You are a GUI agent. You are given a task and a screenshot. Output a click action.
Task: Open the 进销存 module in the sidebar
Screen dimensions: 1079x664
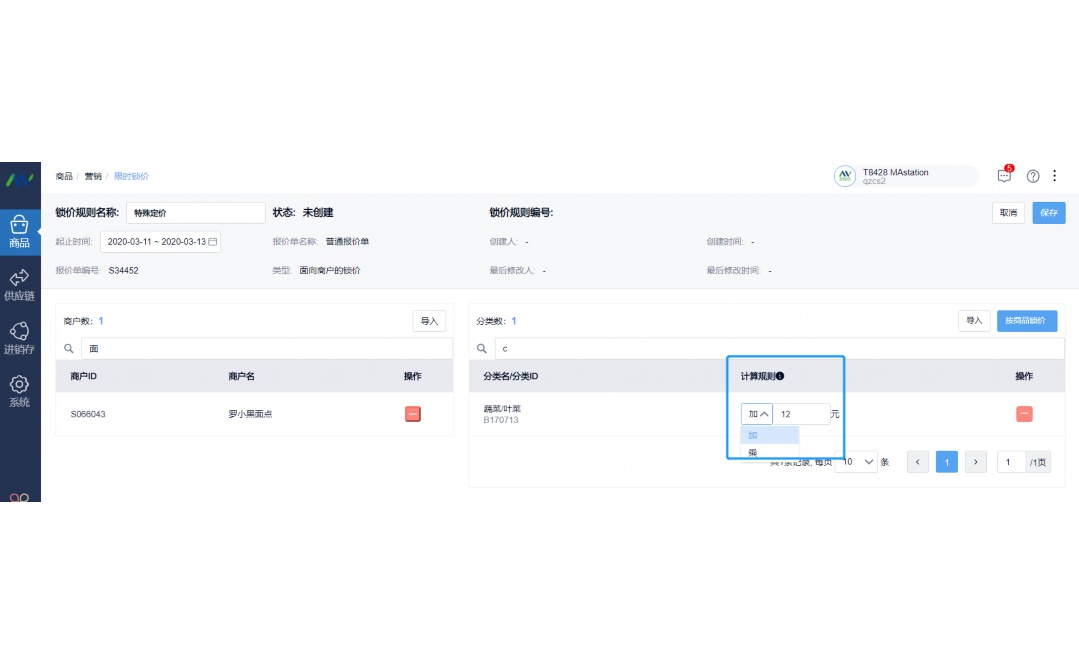coord(20,337)
